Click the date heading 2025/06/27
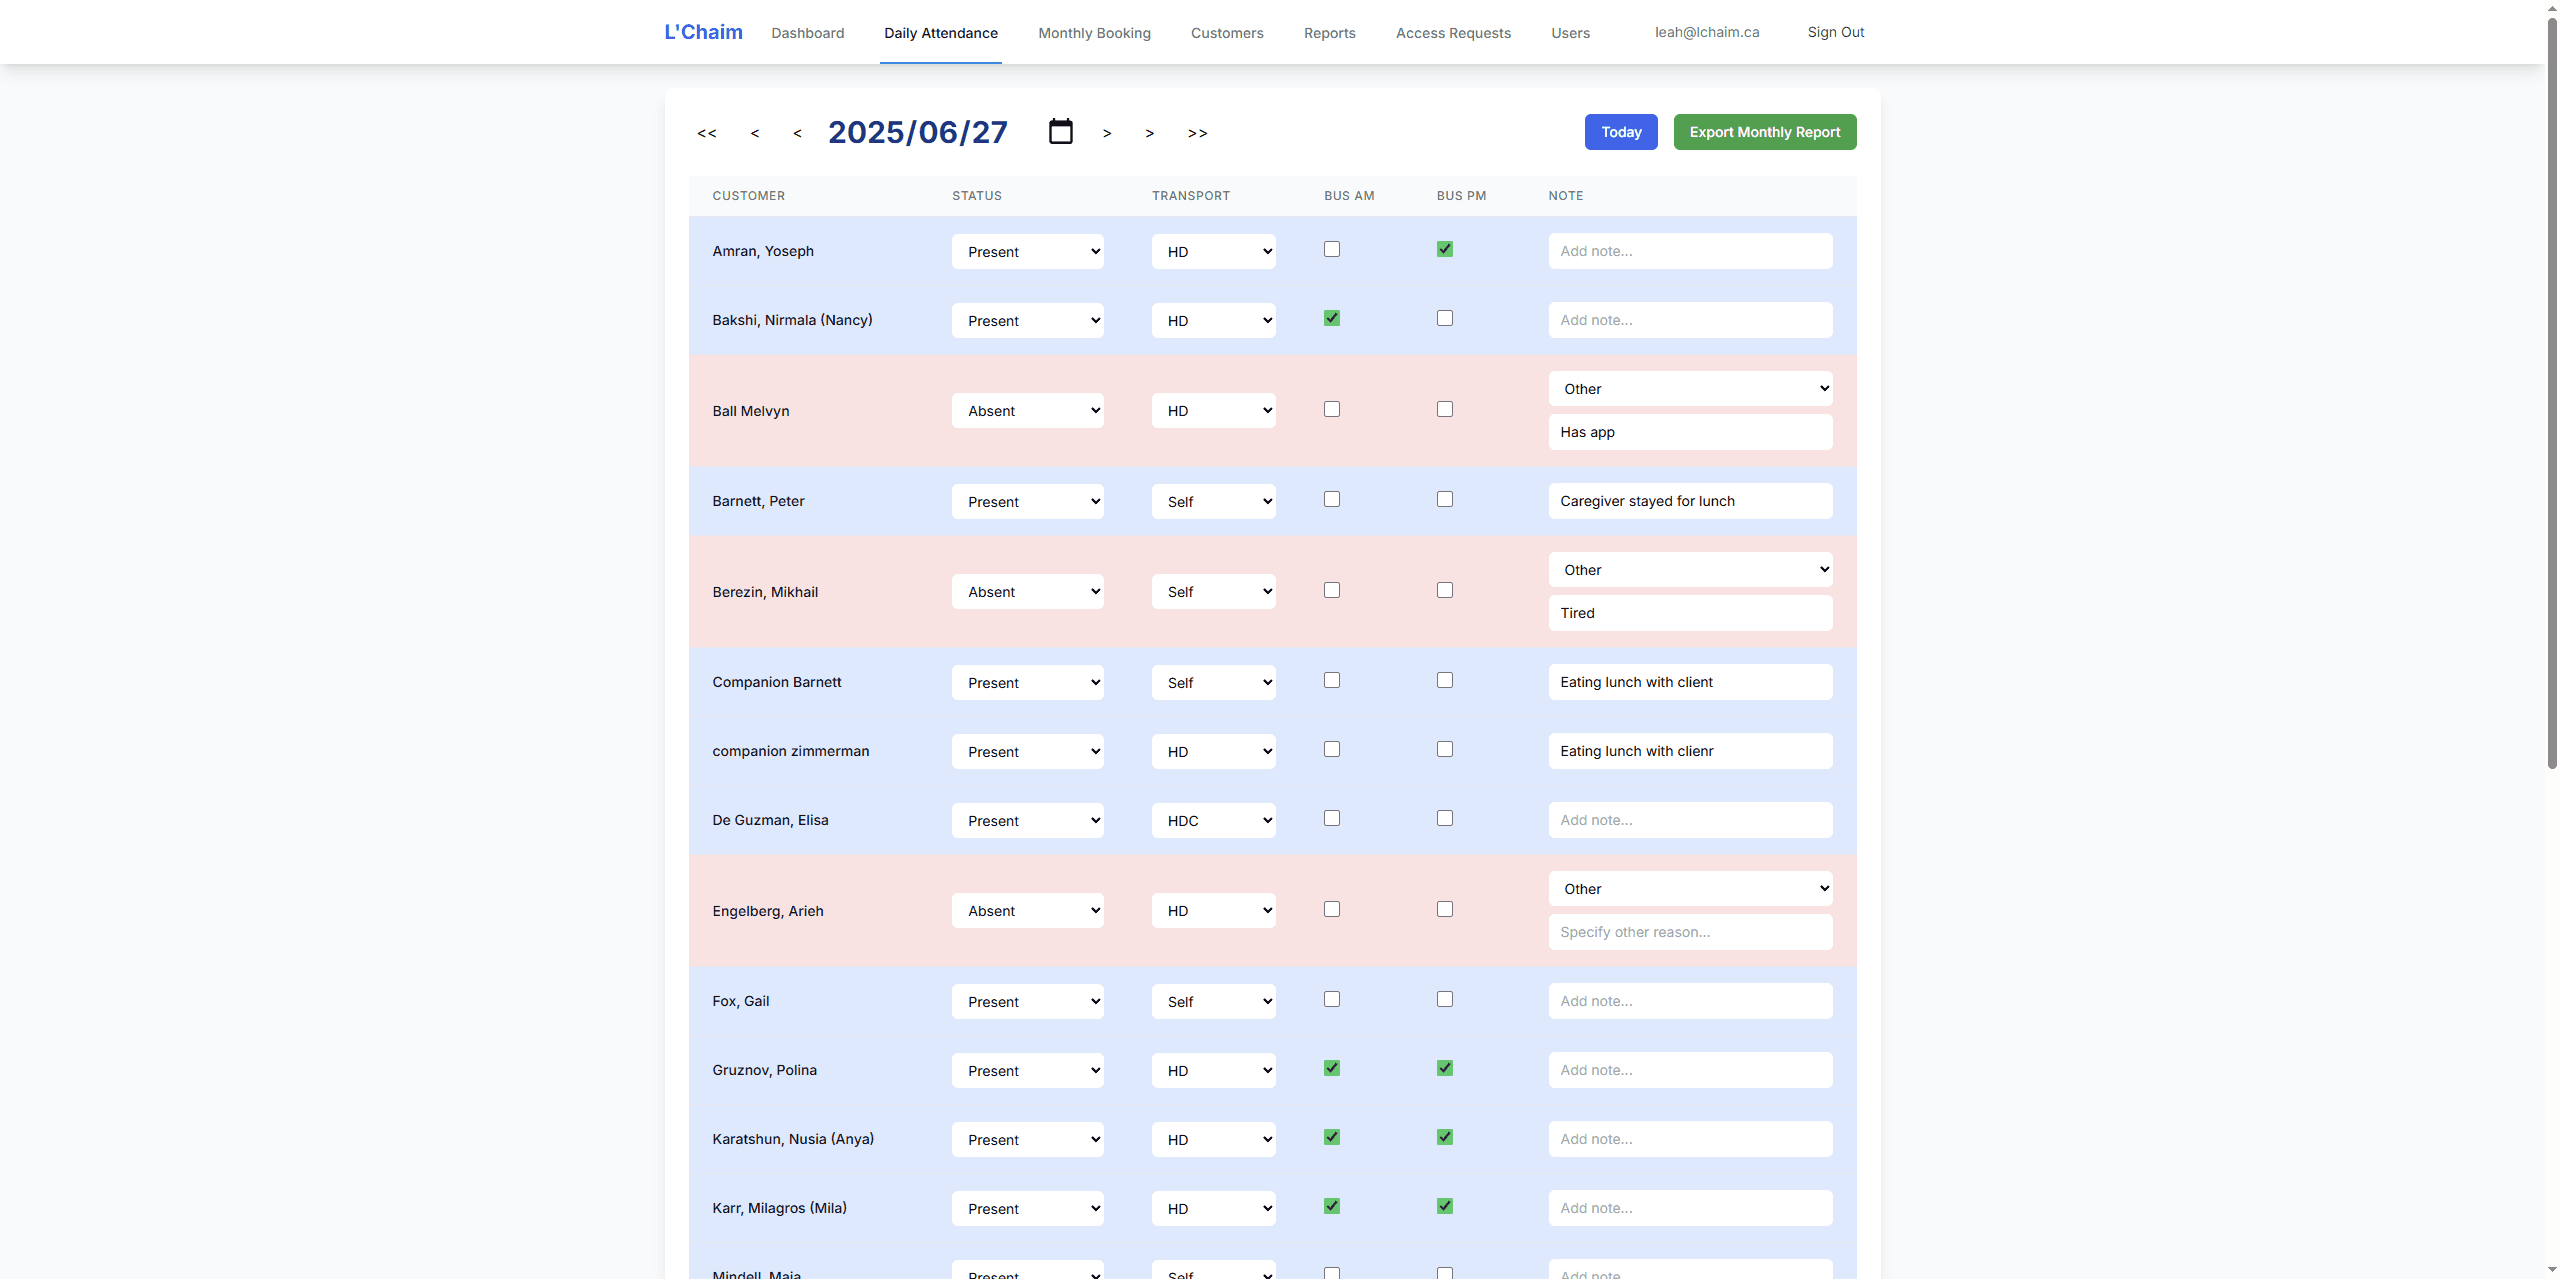This screenshot has height=1279, width=2560. click(x=917, y=132)
